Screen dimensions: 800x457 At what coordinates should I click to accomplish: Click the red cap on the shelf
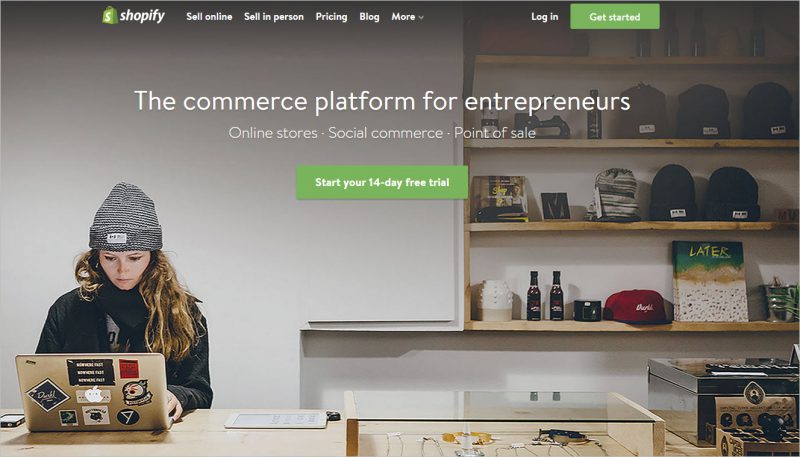(636, 307)
